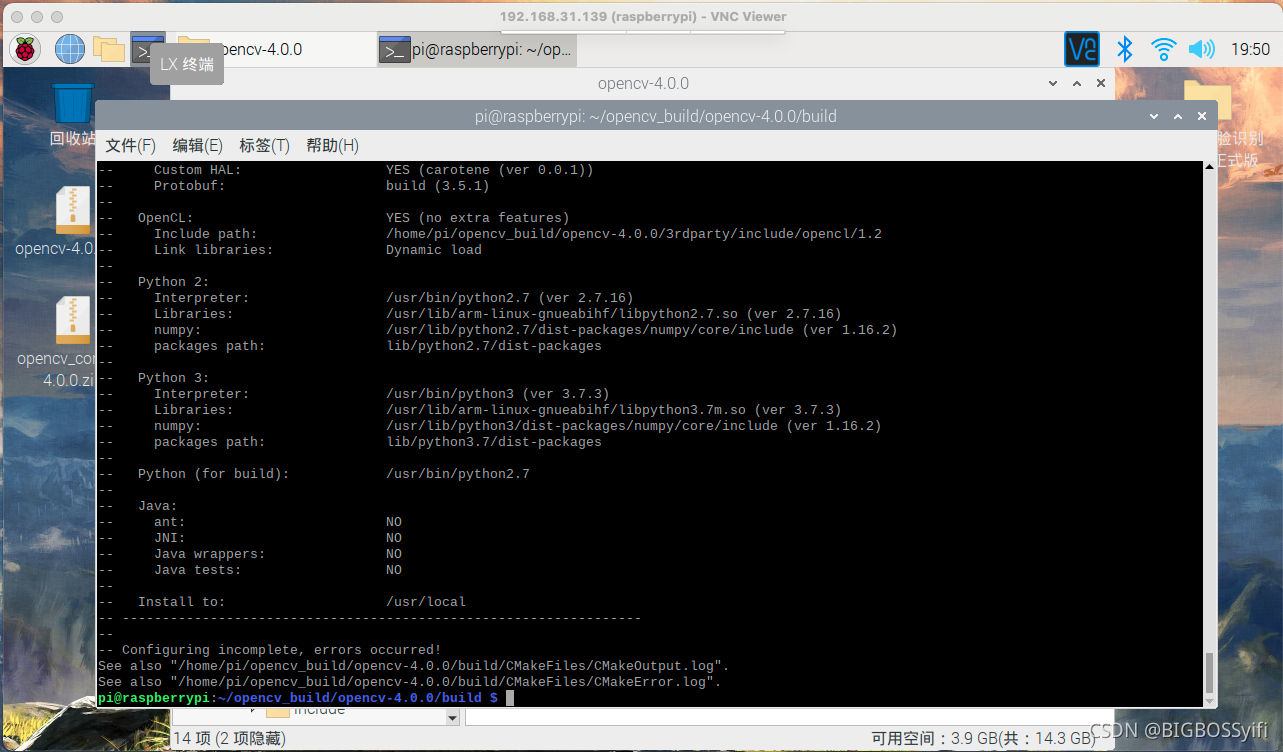Launch the web browser globe icon
Viewport: 1283px width, 752px height.
click(x=69, y=48)
